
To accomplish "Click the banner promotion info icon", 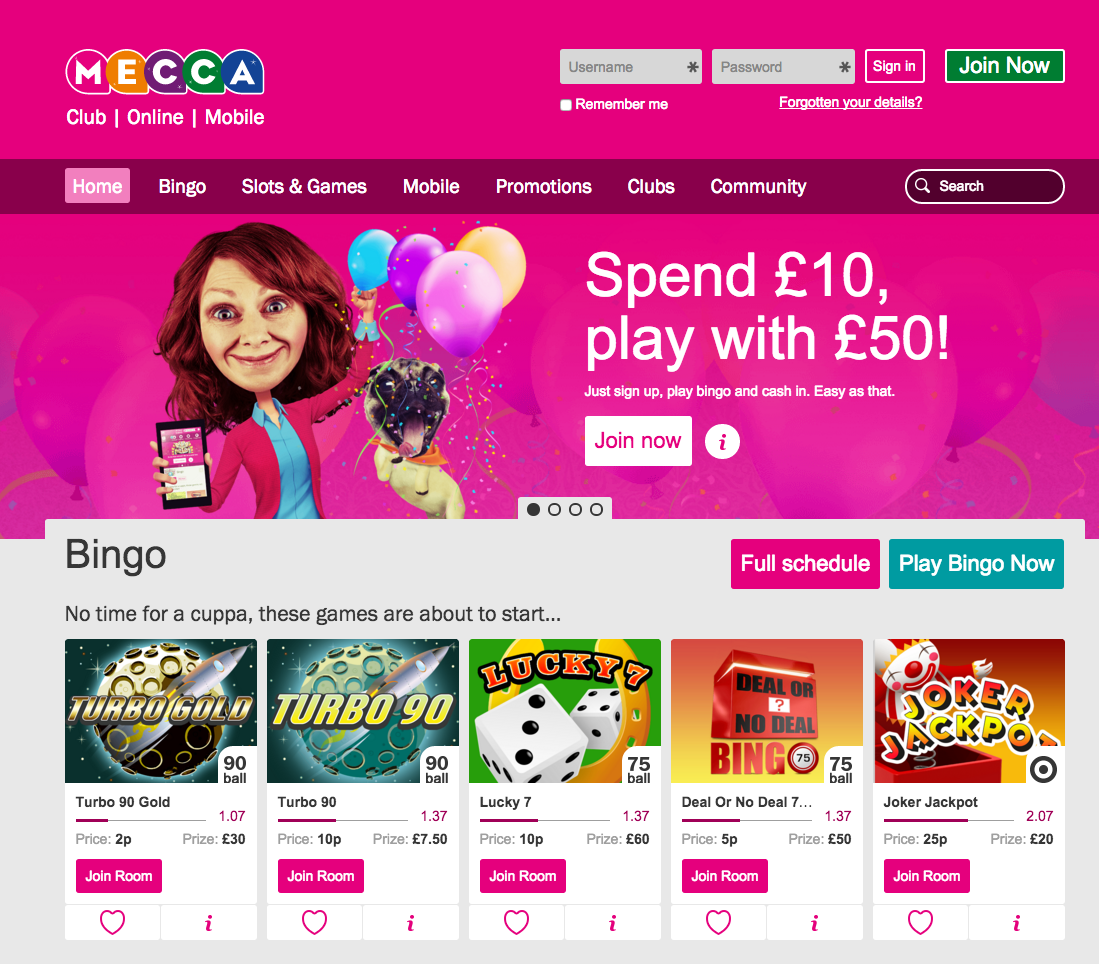I will click(722, 442).
